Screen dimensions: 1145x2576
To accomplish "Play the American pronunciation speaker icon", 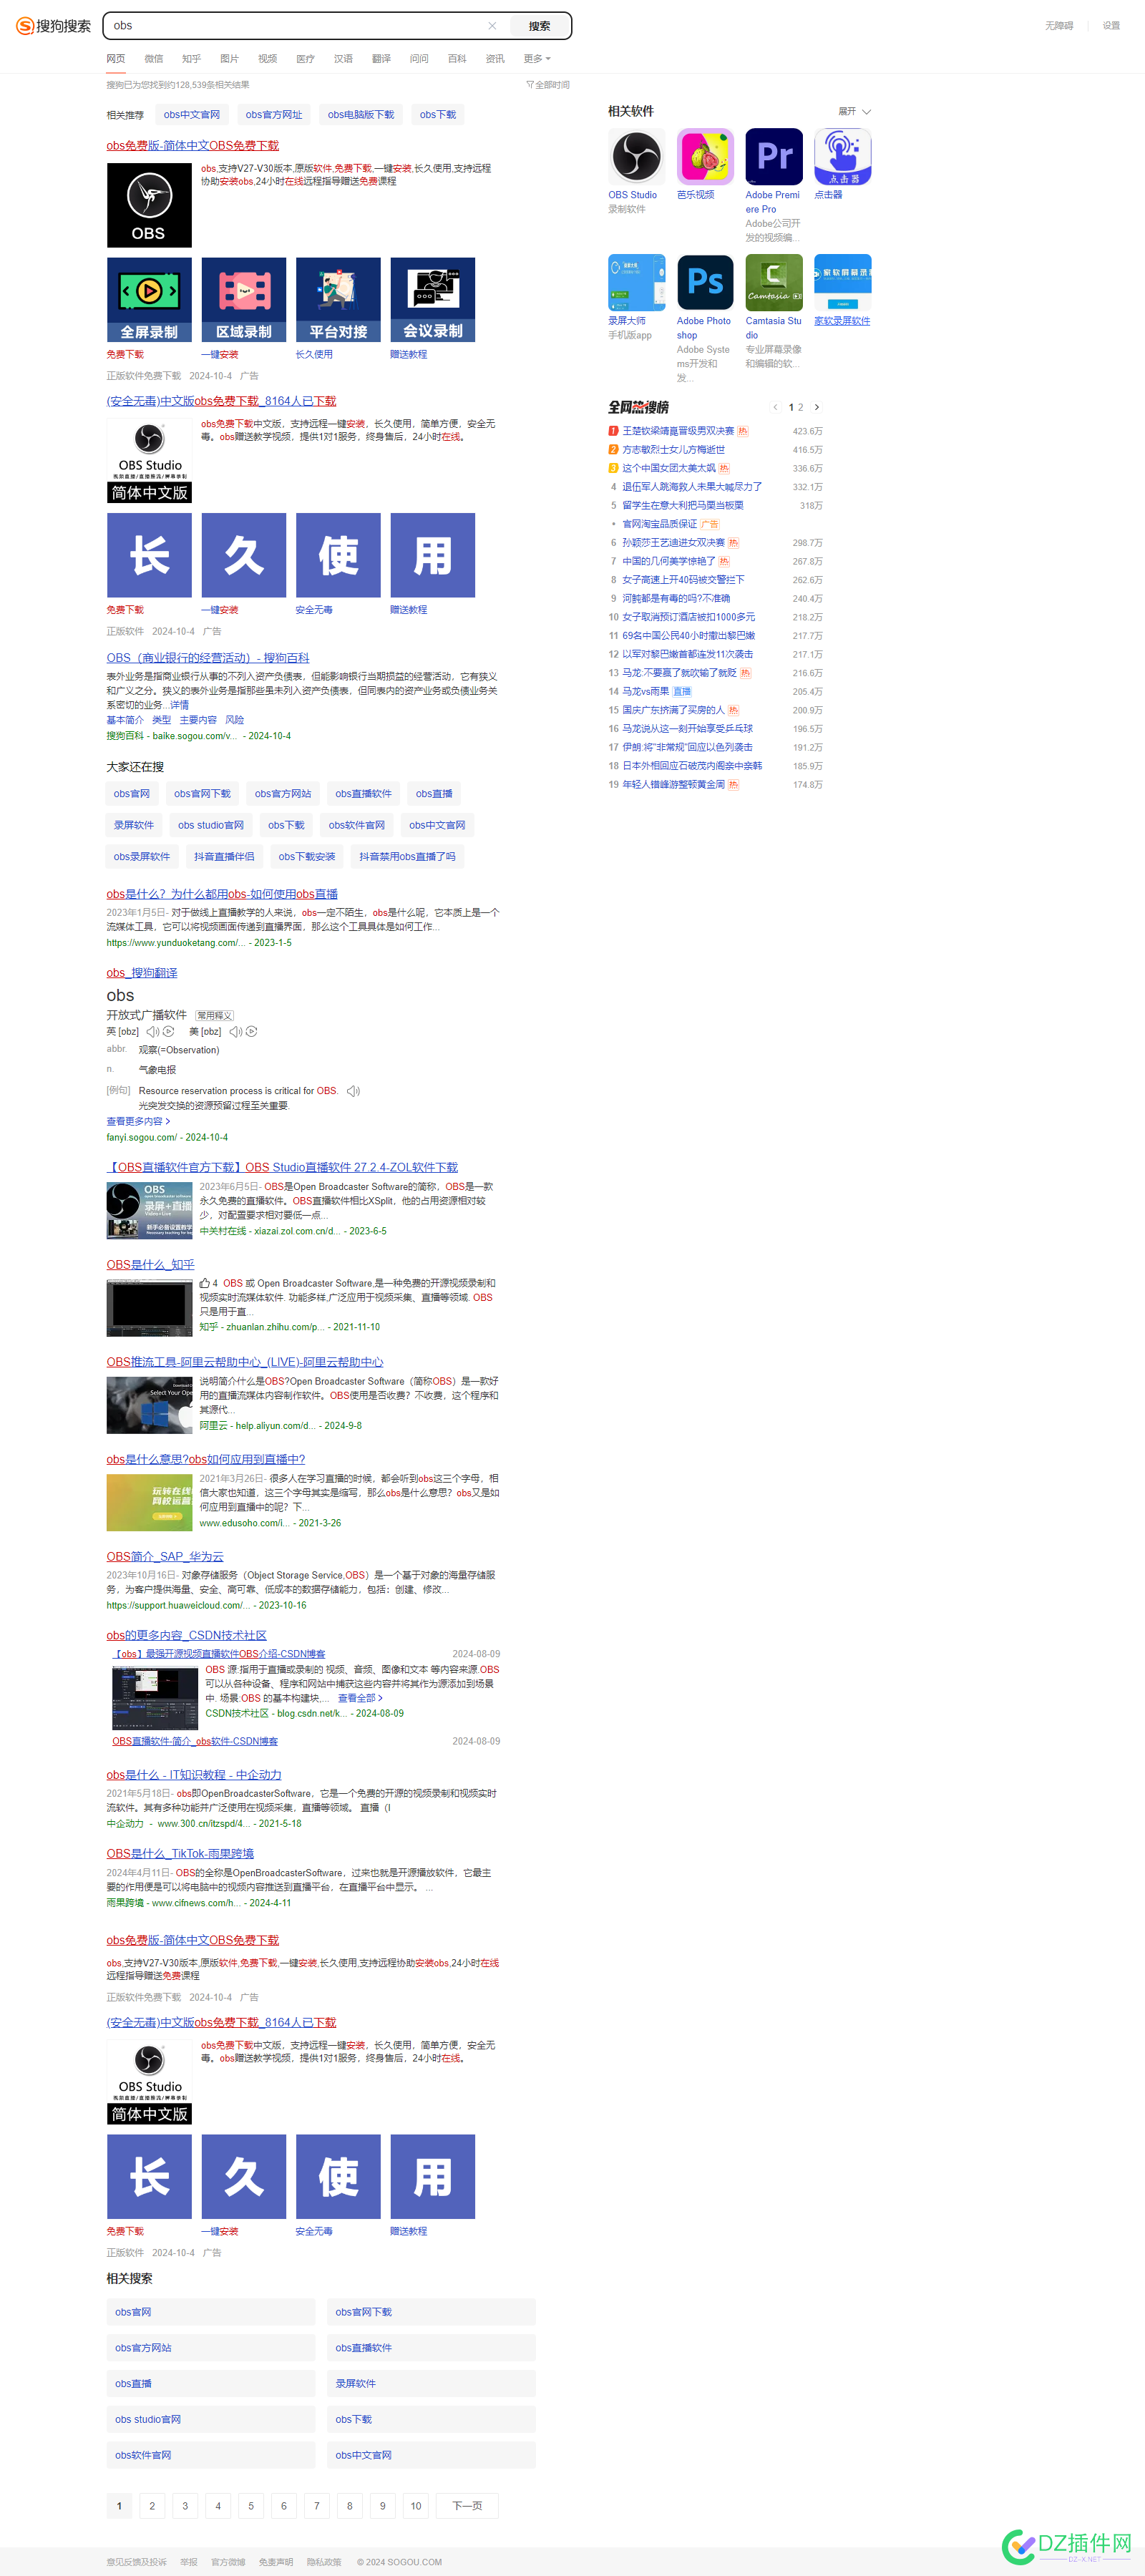I will click(x=235, y=1031).
